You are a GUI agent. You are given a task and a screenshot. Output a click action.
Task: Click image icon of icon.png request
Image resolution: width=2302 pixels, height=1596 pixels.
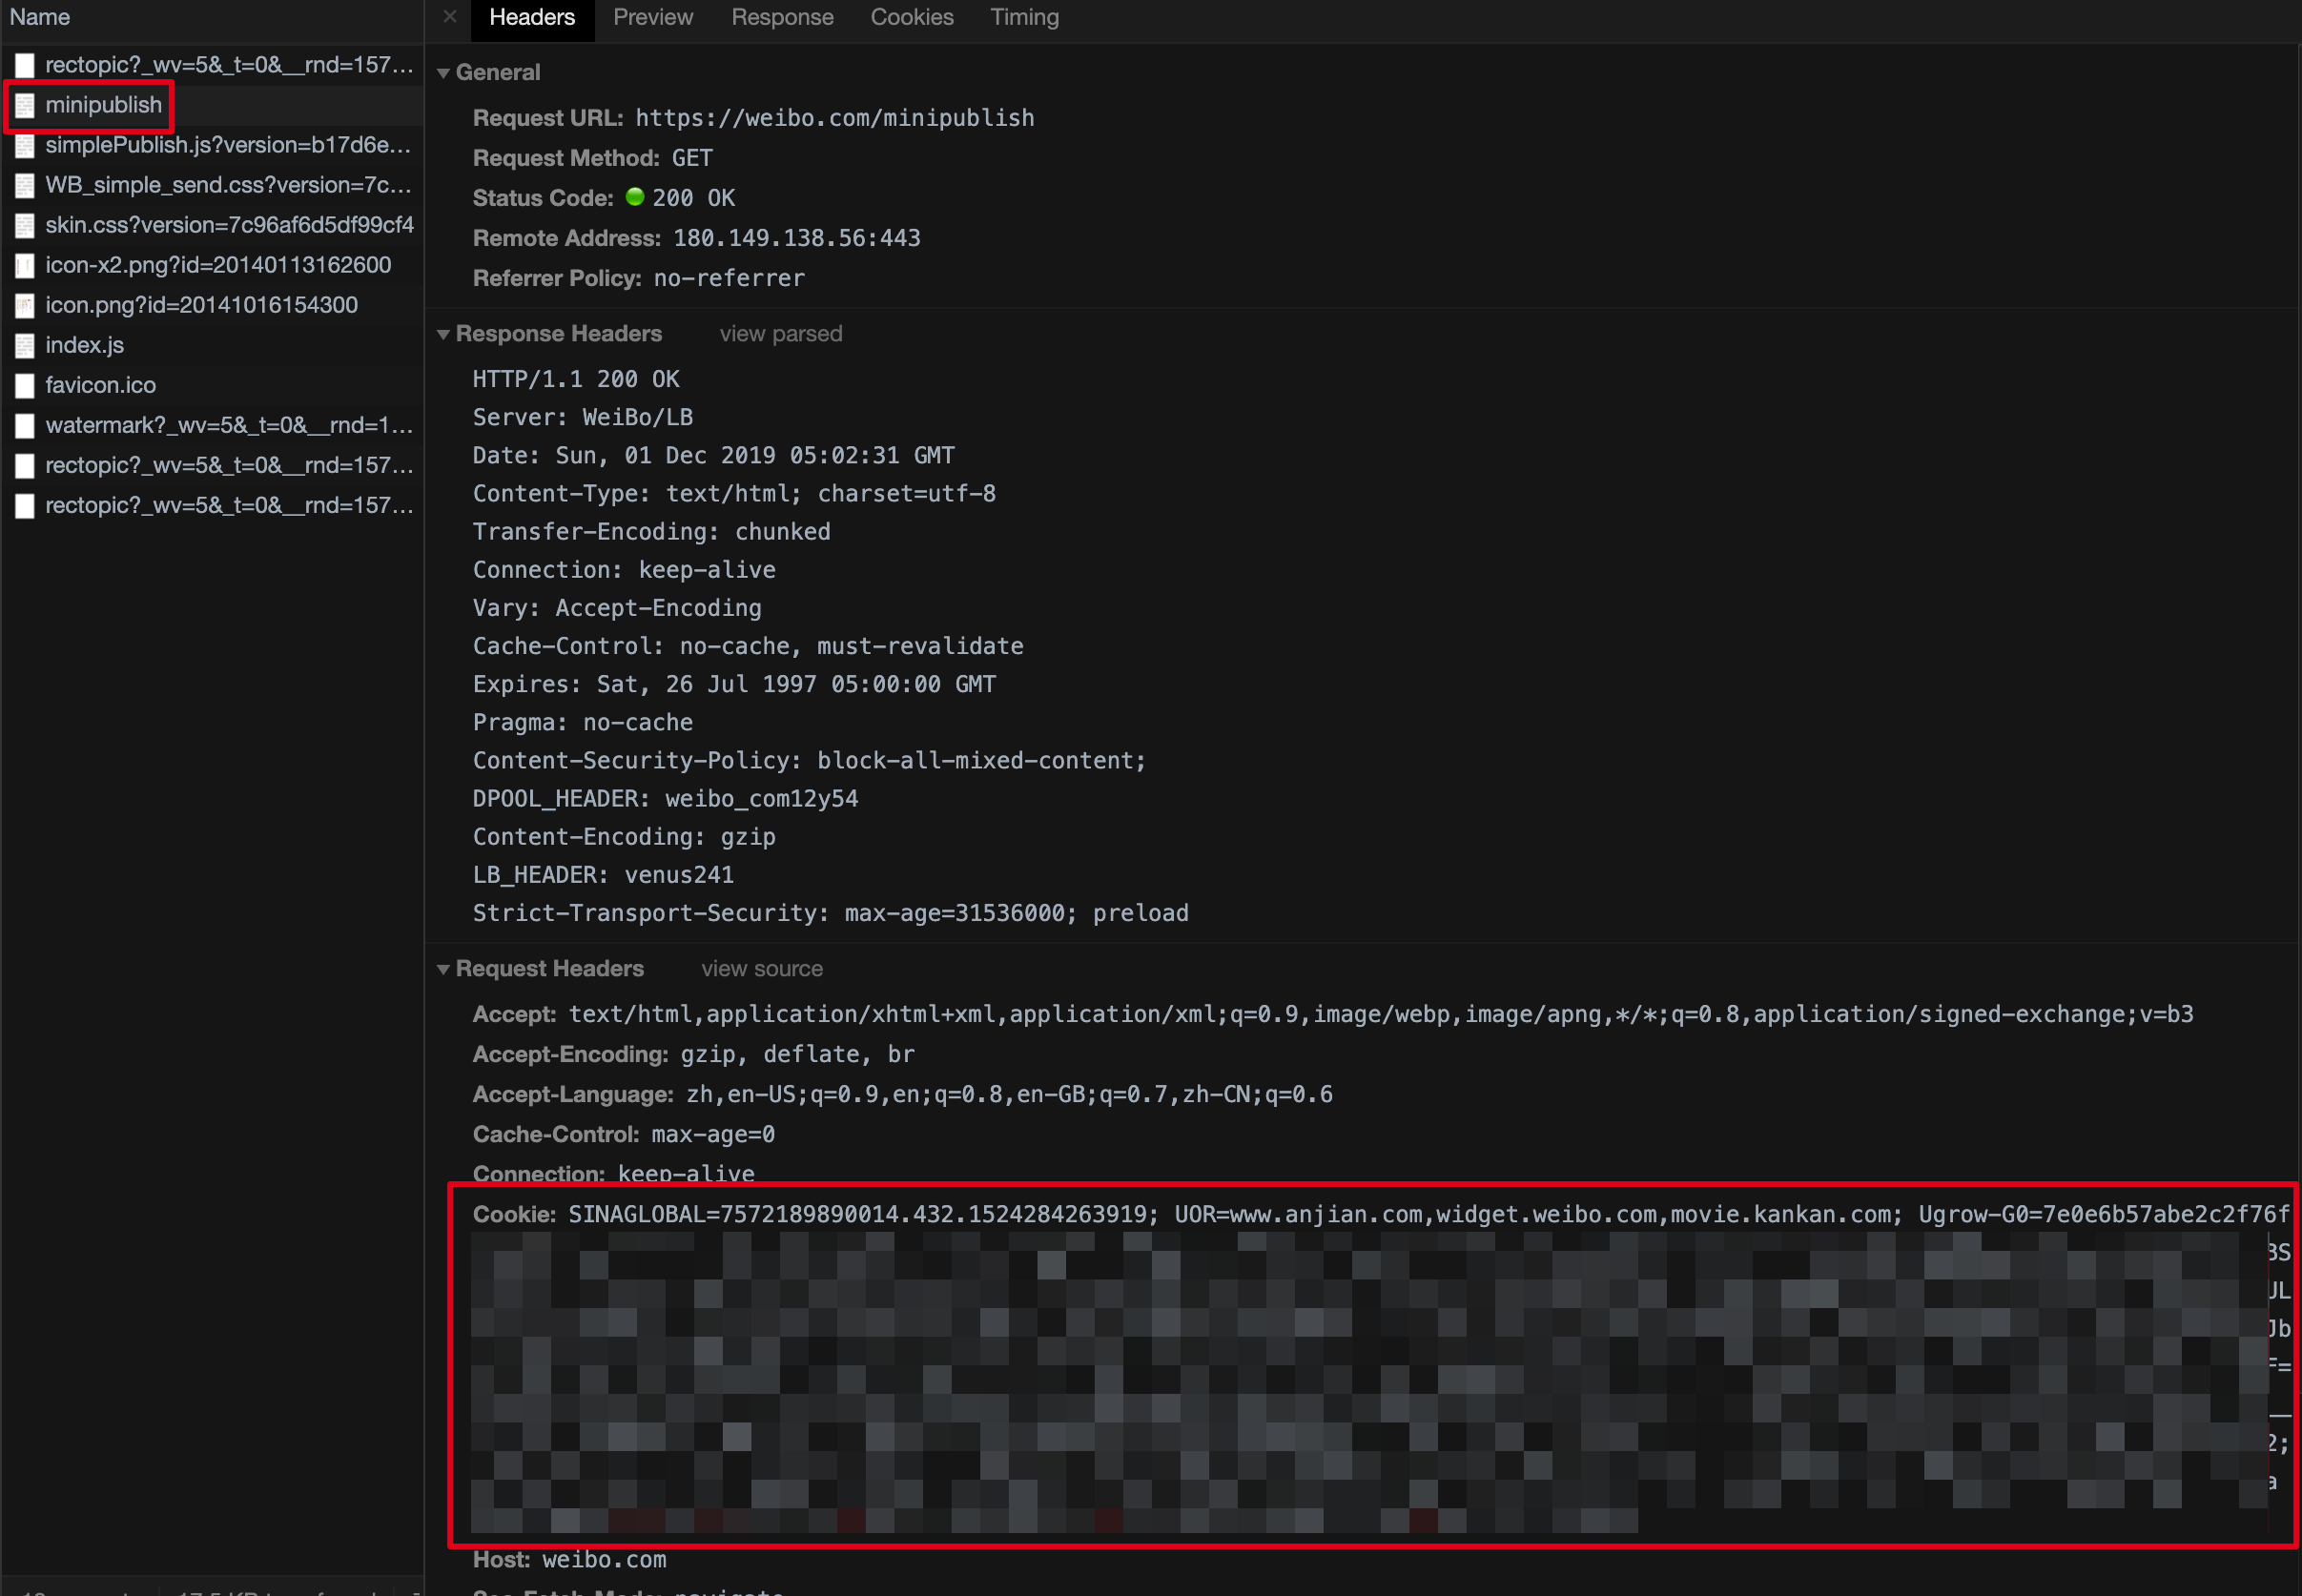(x=25, y=306)
